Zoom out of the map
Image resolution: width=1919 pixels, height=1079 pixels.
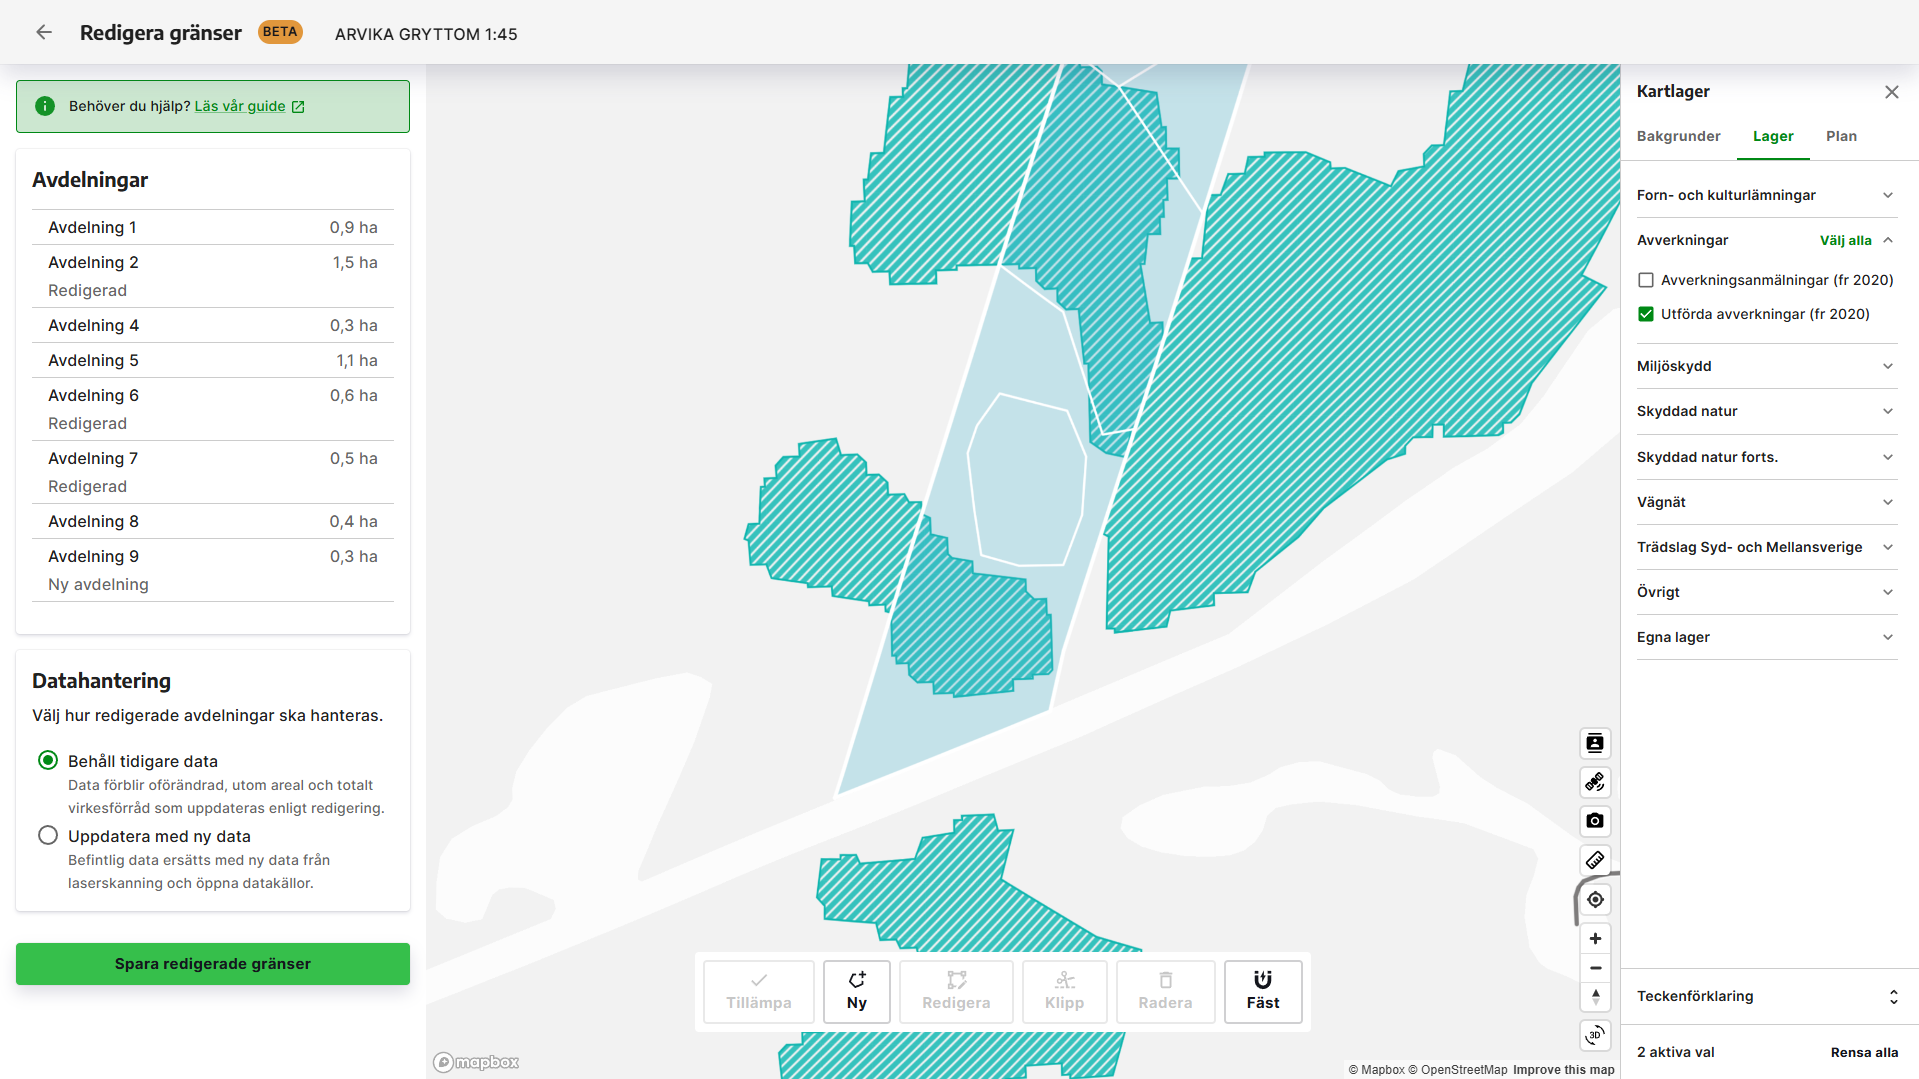point(1595,968)
